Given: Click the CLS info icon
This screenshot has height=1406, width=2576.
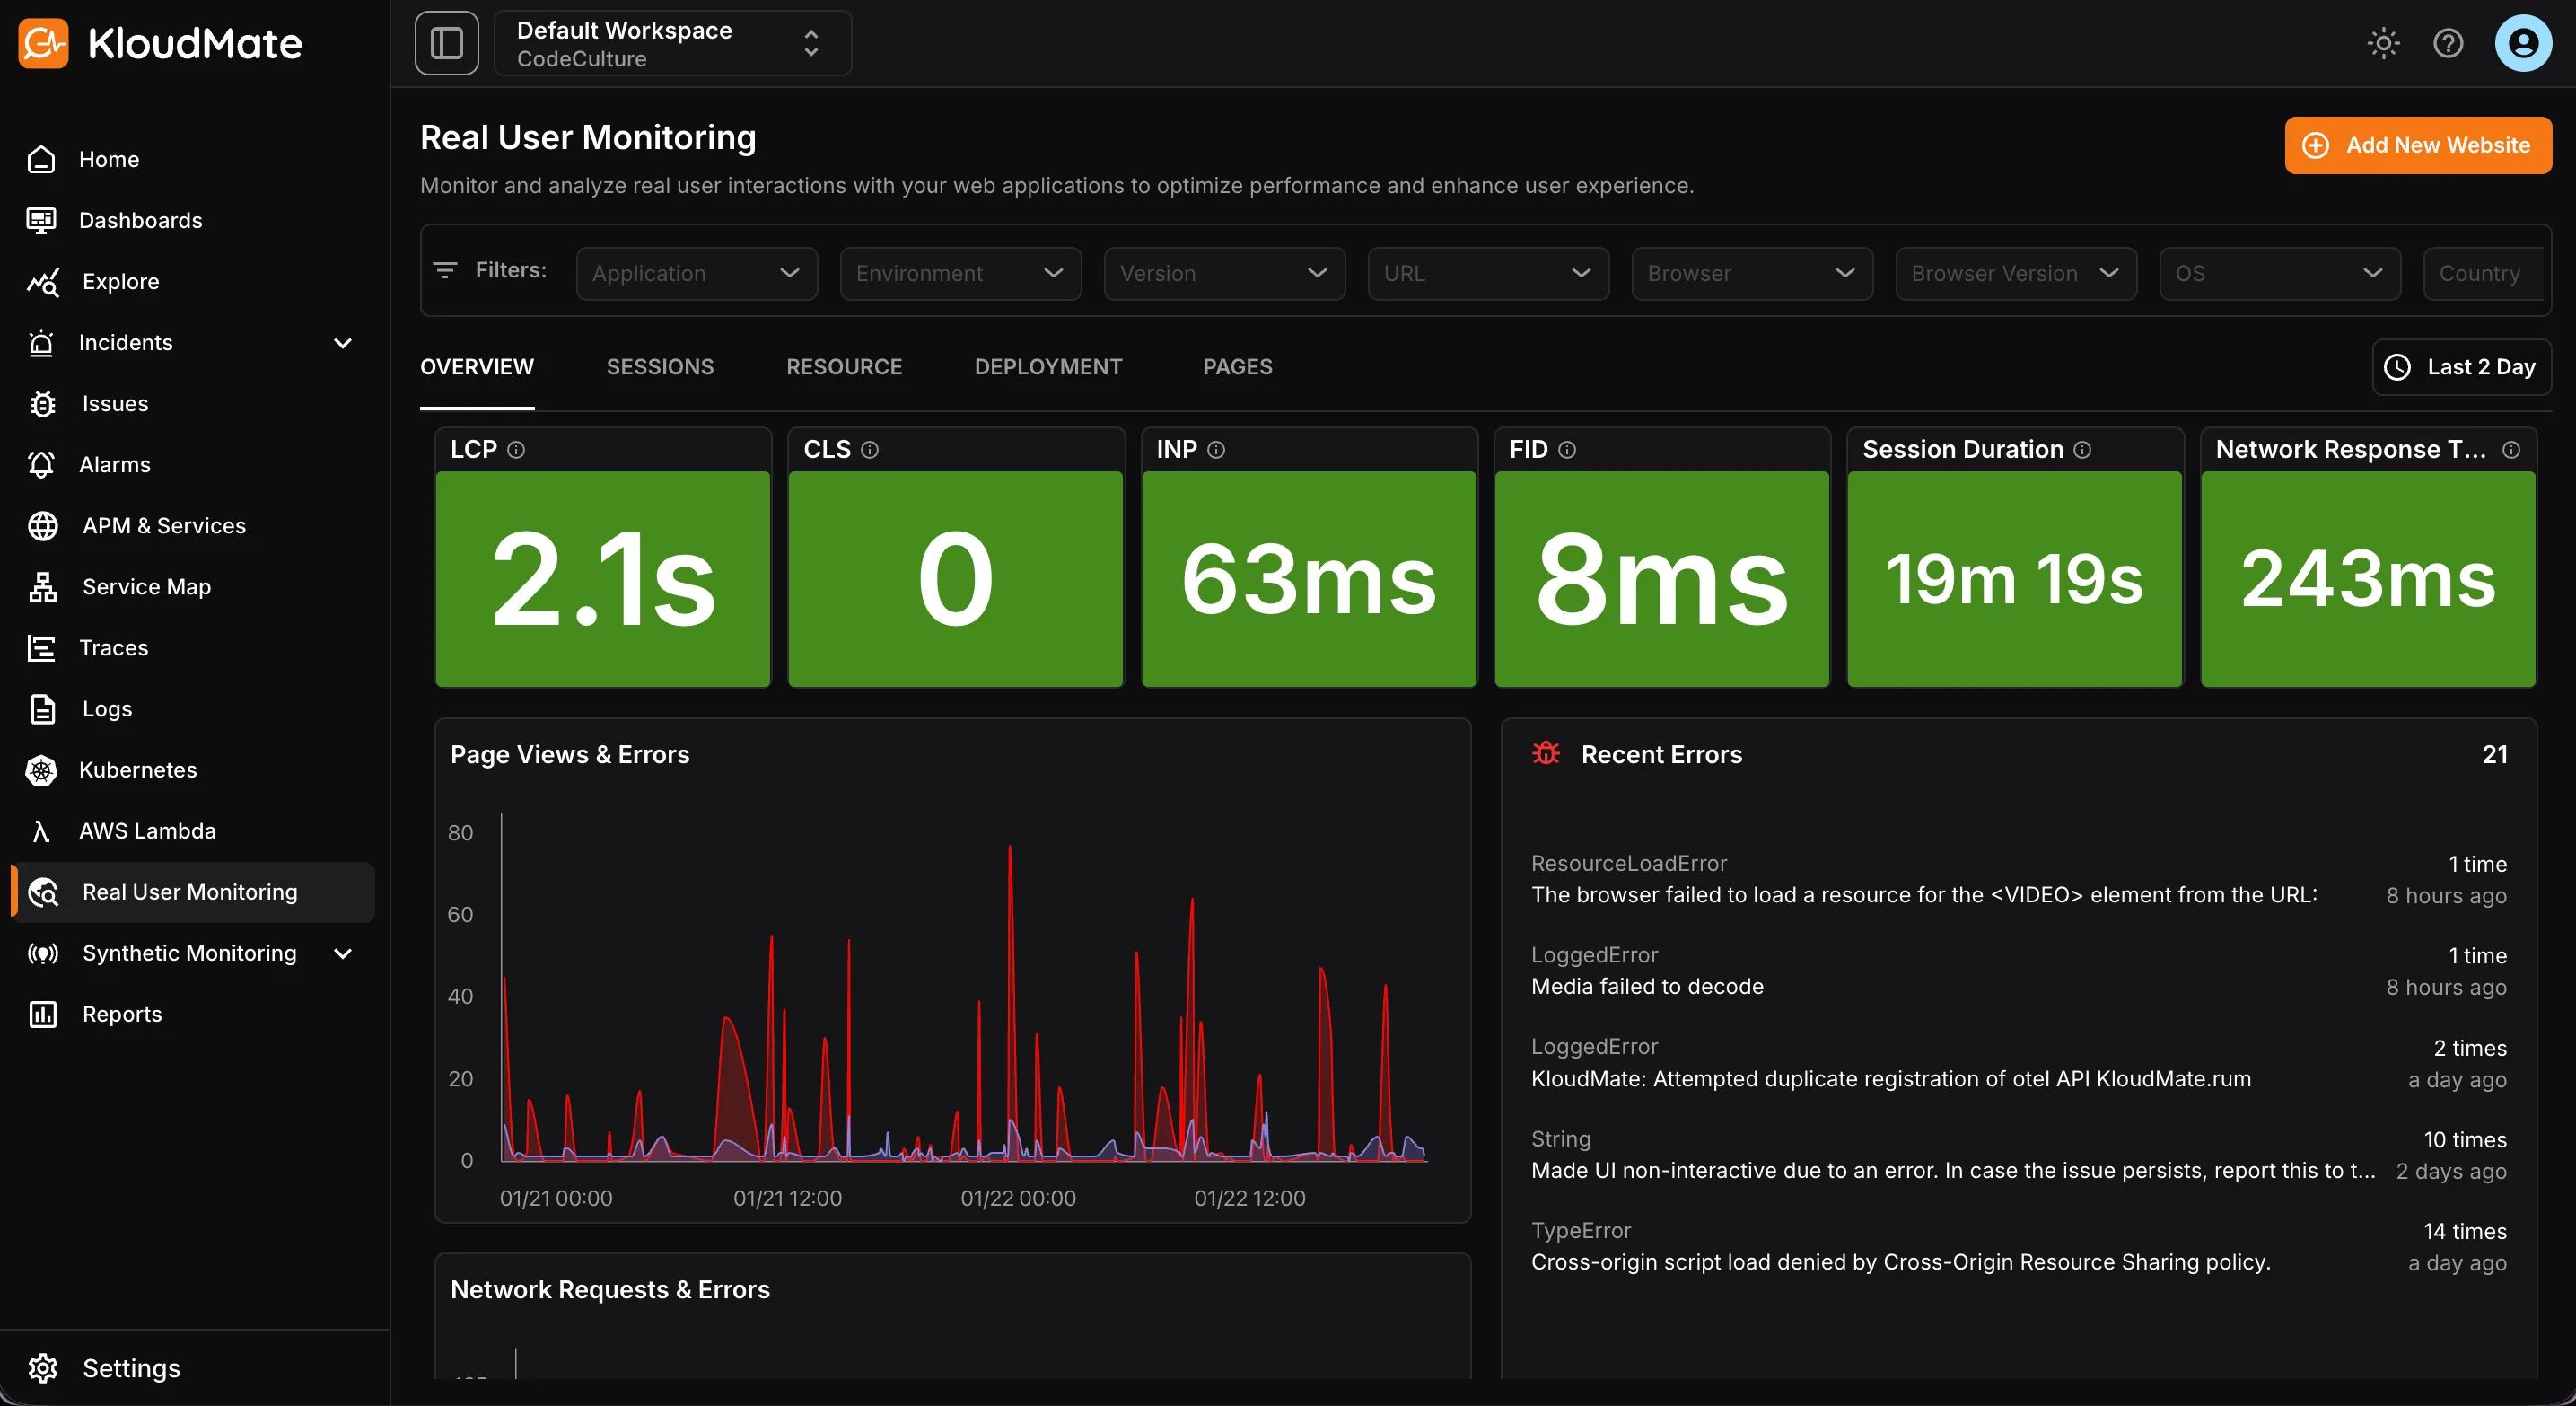Looking at the screenshot, I should (870, 450).
